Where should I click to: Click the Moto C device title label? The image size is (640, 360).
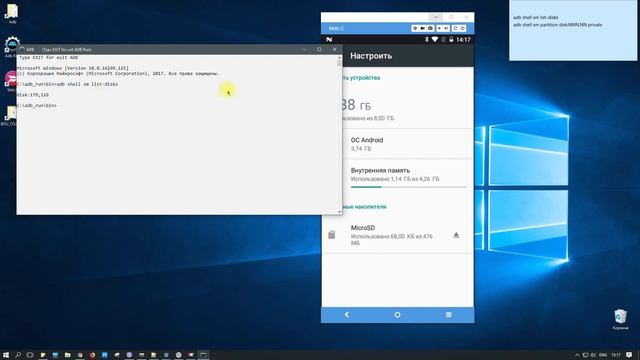click(x=336, y=28)
